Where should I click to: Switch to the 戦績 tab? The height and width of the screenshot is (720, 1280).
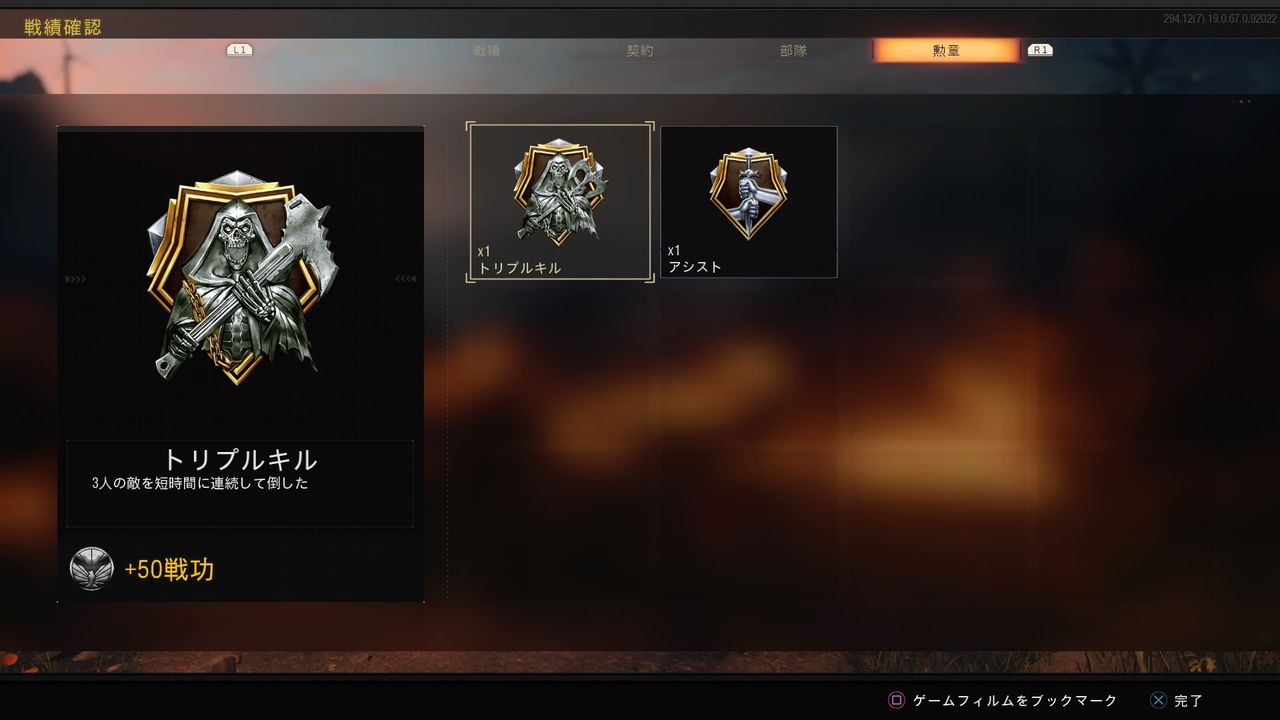tap(486, 50)
